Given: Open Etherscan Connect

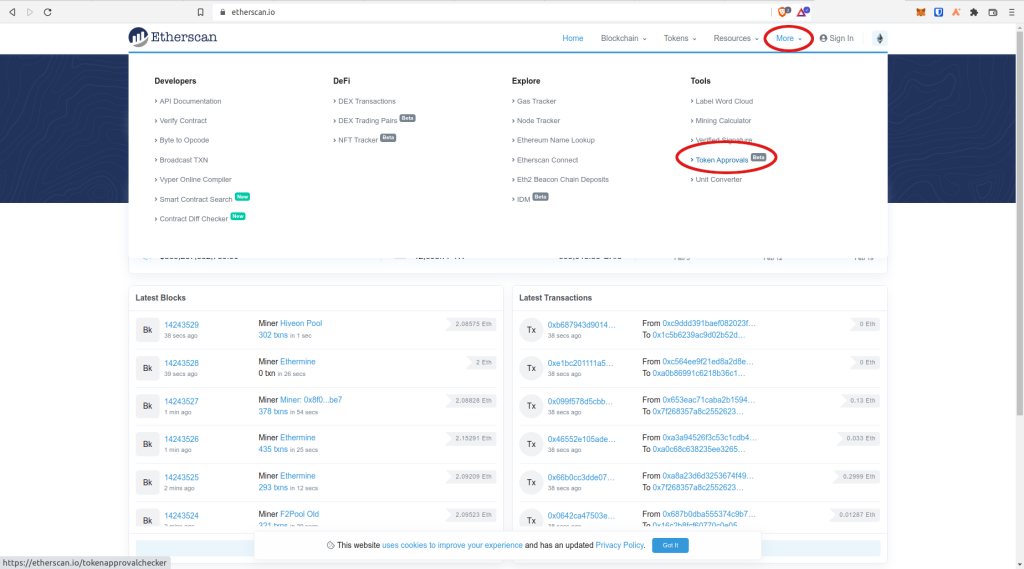Looking at the screenshot, I should pyautogui.click(x=547, y=160).
